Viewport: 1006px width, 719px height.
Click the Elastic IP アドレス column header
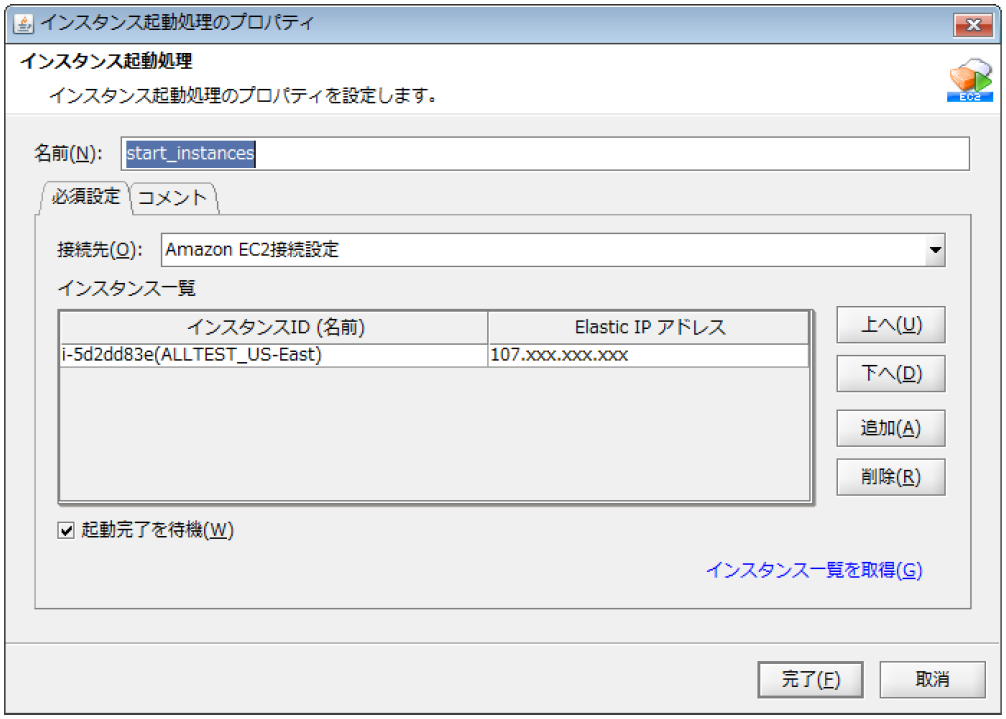point(649,327)
